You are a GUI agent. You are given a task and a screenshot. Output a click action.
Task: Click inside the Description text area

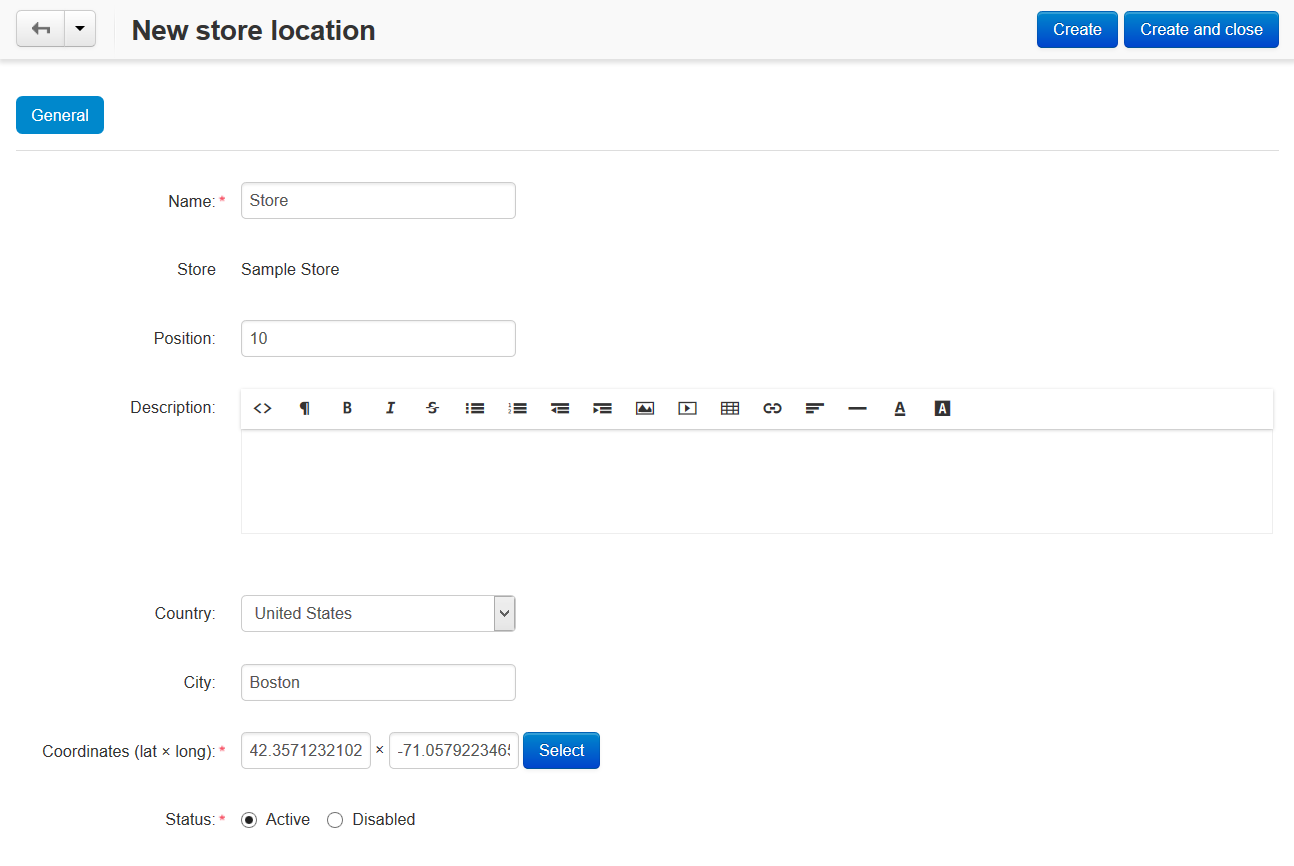tap(757, 482)
